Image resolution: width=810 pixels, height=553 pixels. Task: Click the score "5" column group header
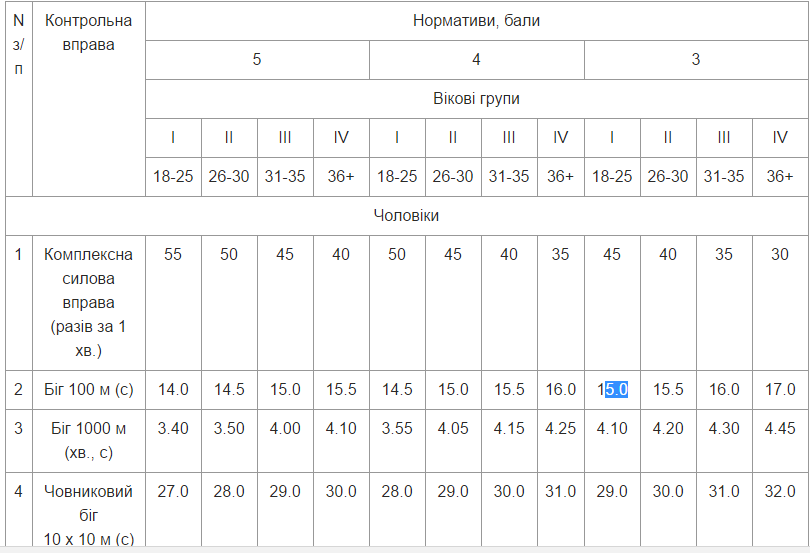pyautogui.click(x=257, y=59)
